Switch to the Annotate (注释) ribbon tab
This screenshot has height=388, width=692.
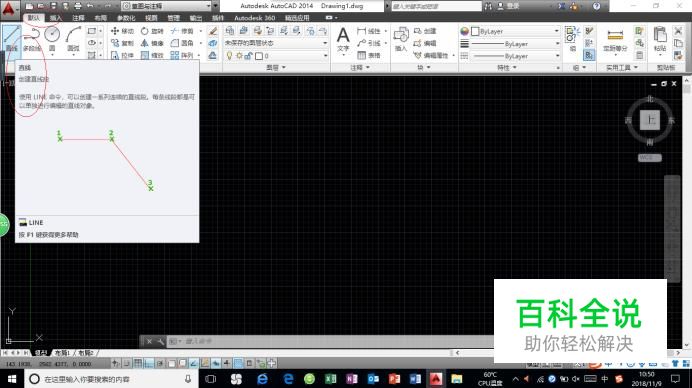click(x=78, y=18)
